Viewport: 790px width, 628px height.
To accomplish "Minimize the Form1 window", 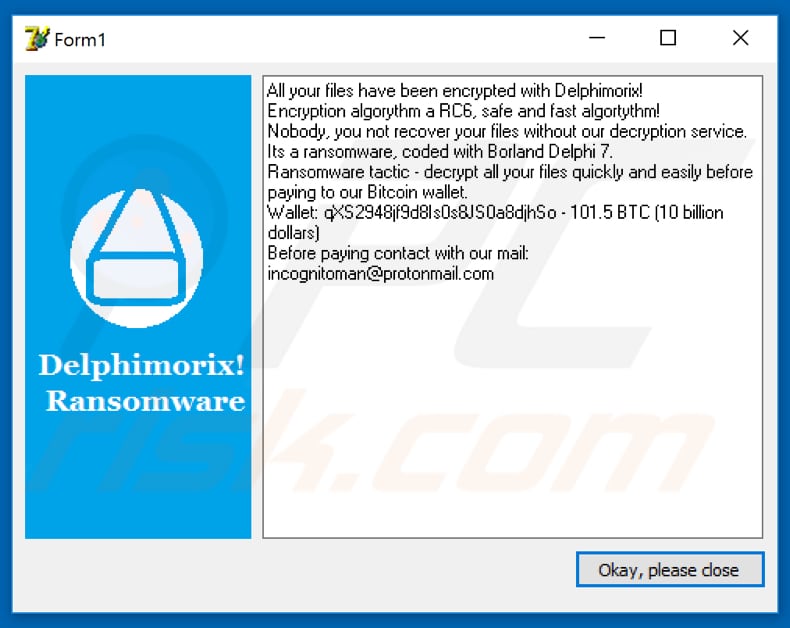I will 597,38.
